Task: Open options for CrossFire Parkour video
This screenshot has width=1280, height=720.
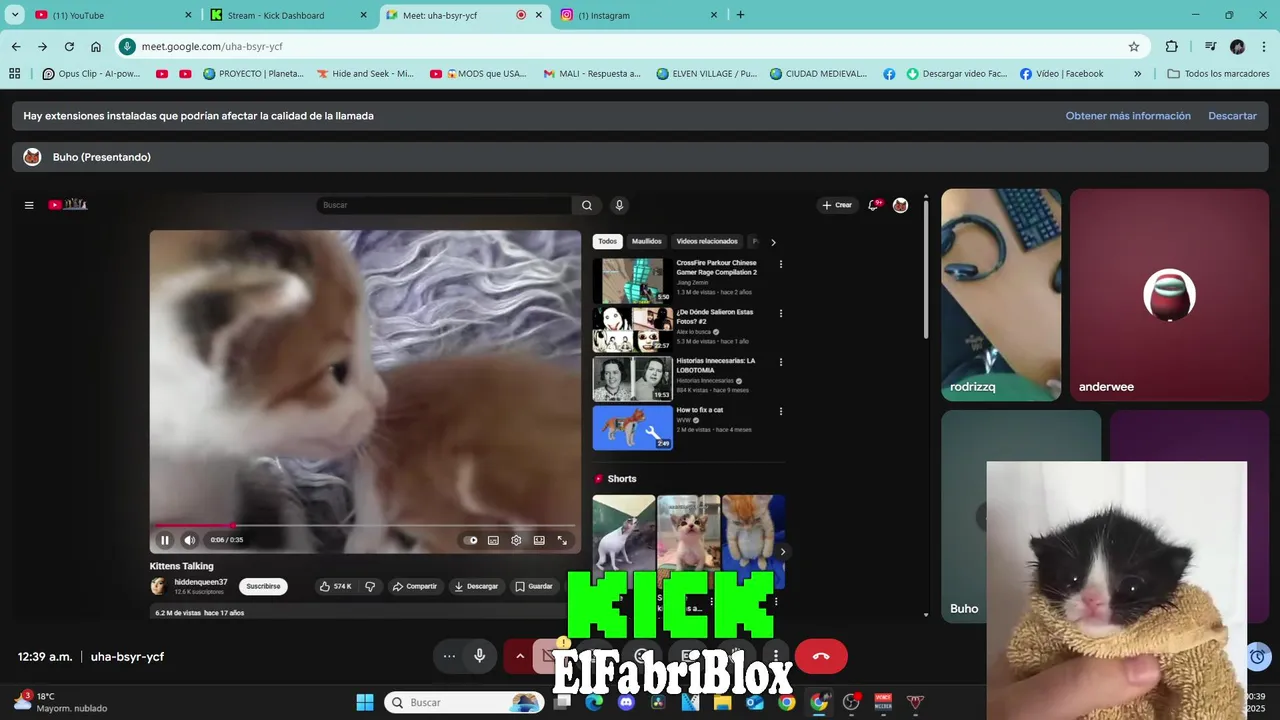Action: tap(781, 265)
